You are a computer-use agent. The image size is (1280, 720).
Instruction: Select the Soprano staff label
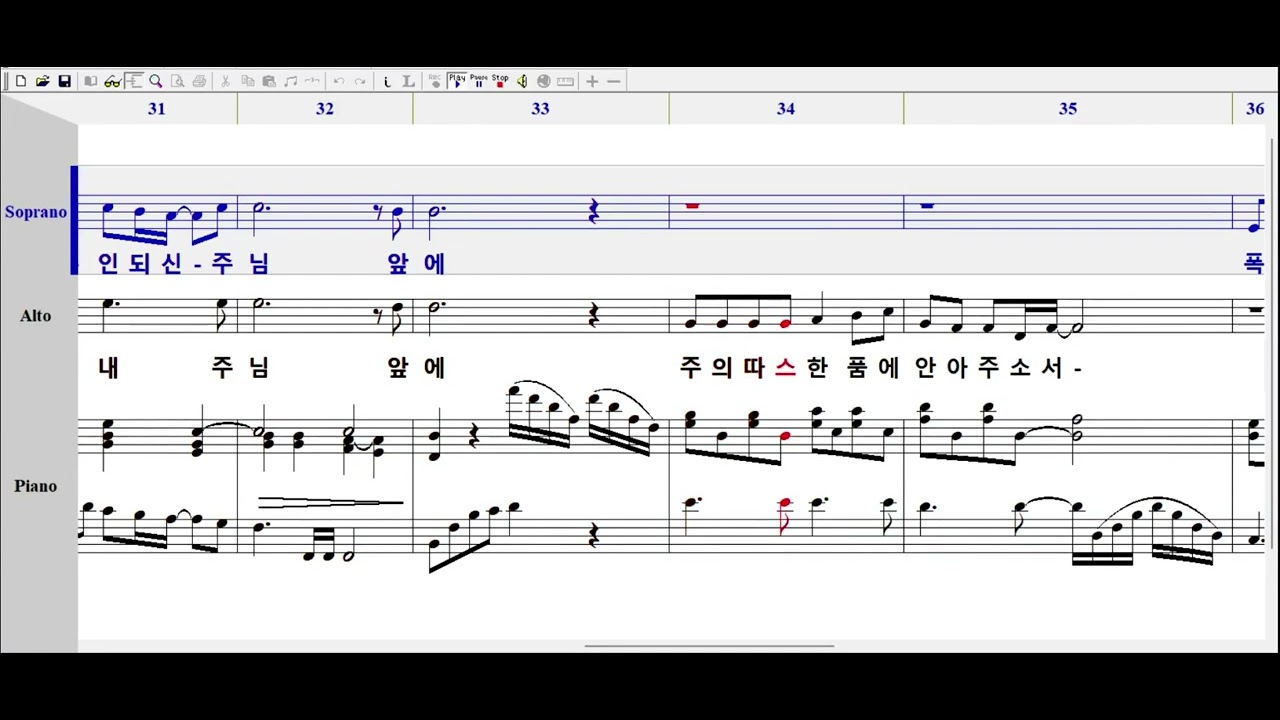[x=36, y=212]
